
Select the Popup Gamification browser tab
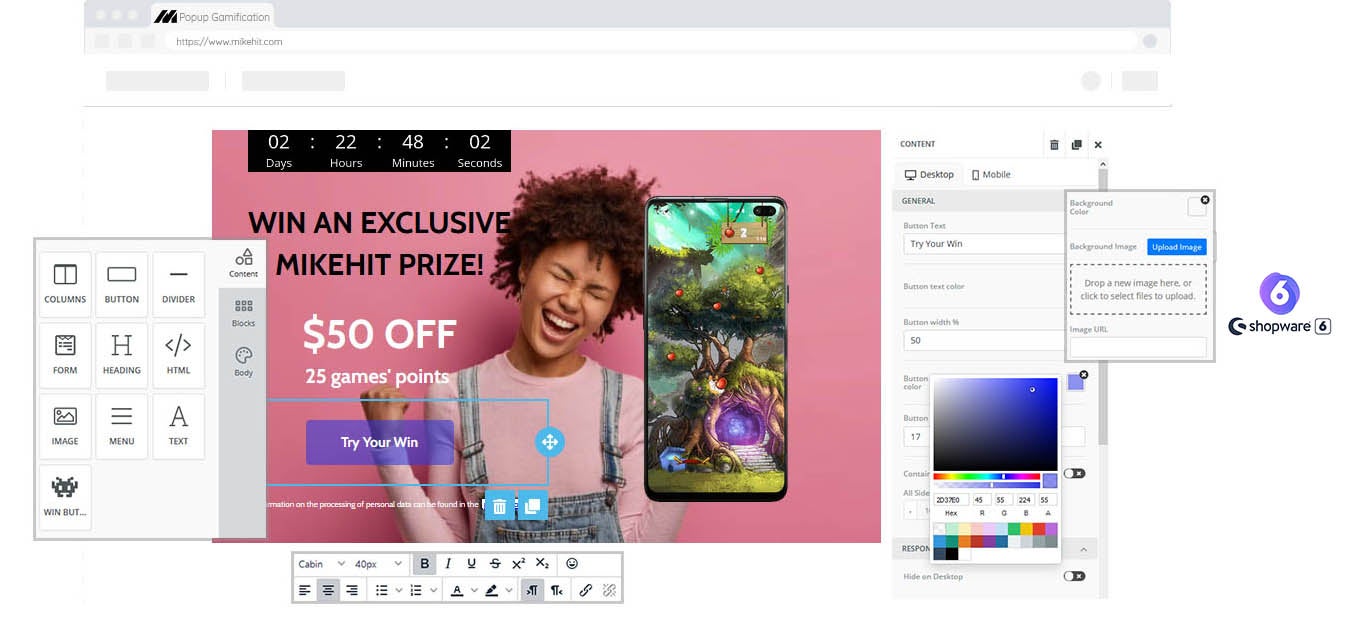point(212,16)
